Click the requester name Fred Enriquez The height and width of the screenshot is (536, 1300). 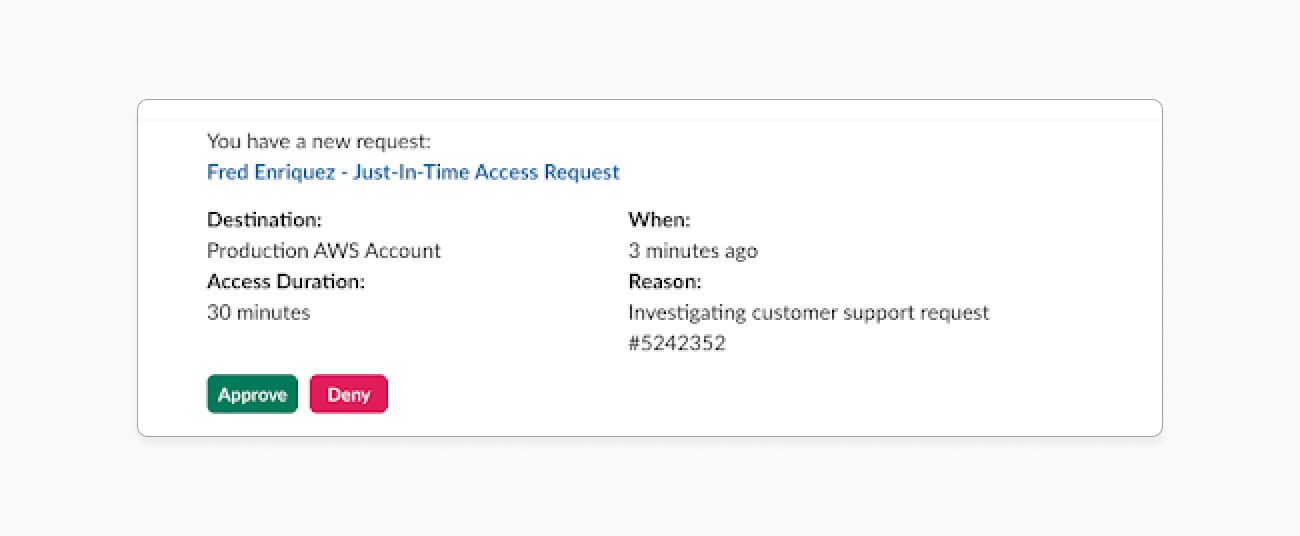269,172
